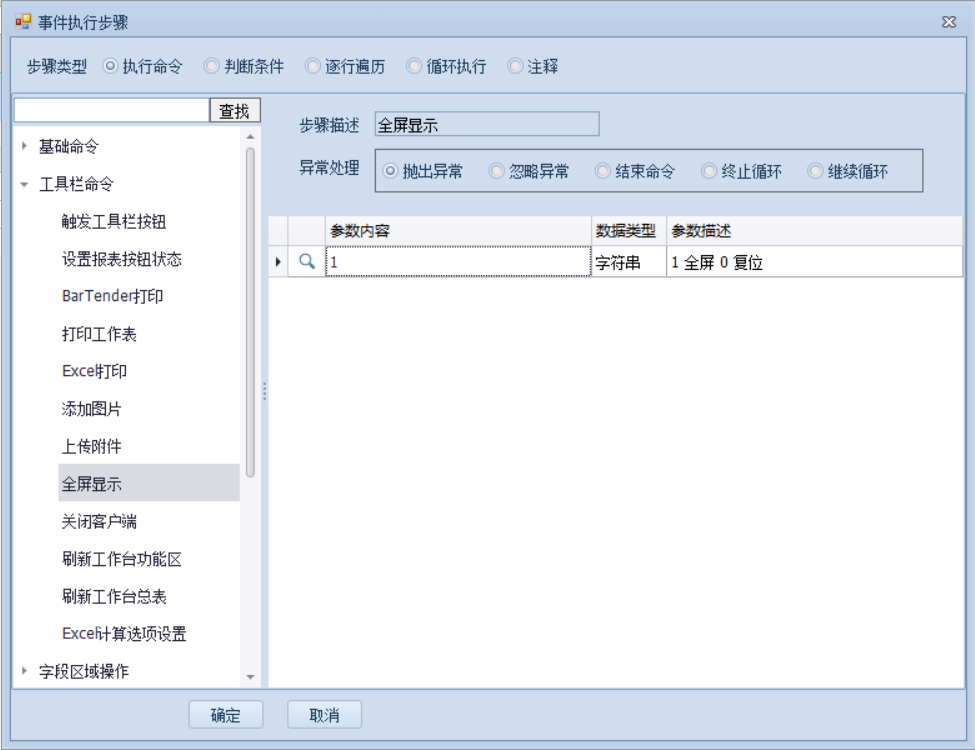This screenshot has width=975, height=750.
Task: Select BarTender打印 command in the list
Action: (x=112, y=297)
